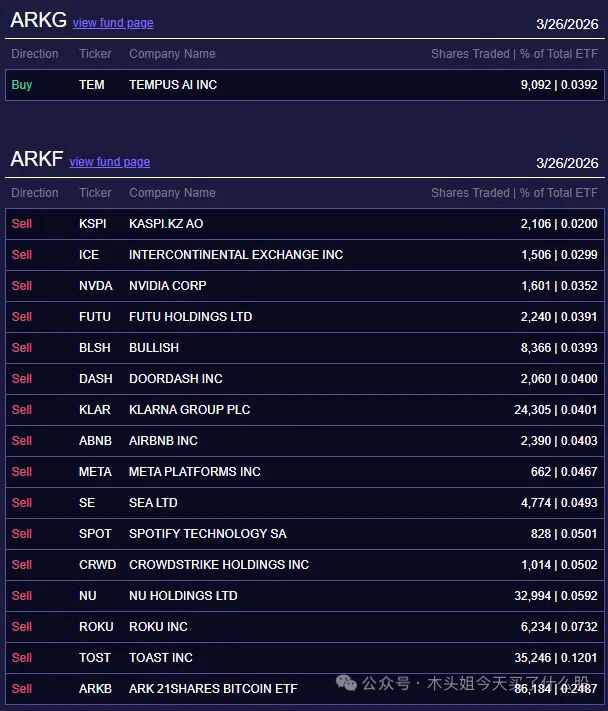Click TEMPUS AI INC company name

click(x=173, y=85)
